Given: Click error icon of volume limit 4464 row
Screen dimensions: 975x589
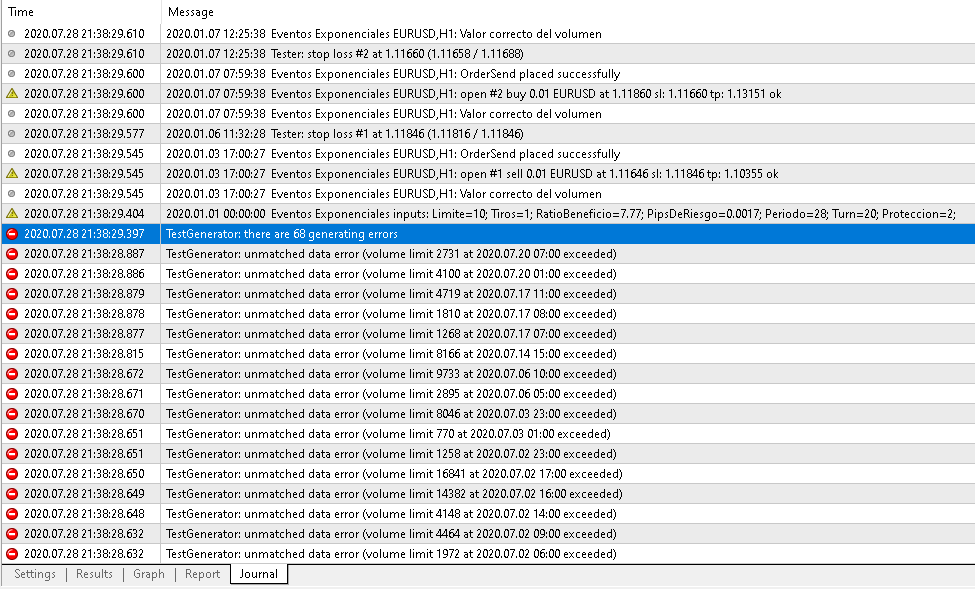Looking at the screenshot, I should 12,534.
